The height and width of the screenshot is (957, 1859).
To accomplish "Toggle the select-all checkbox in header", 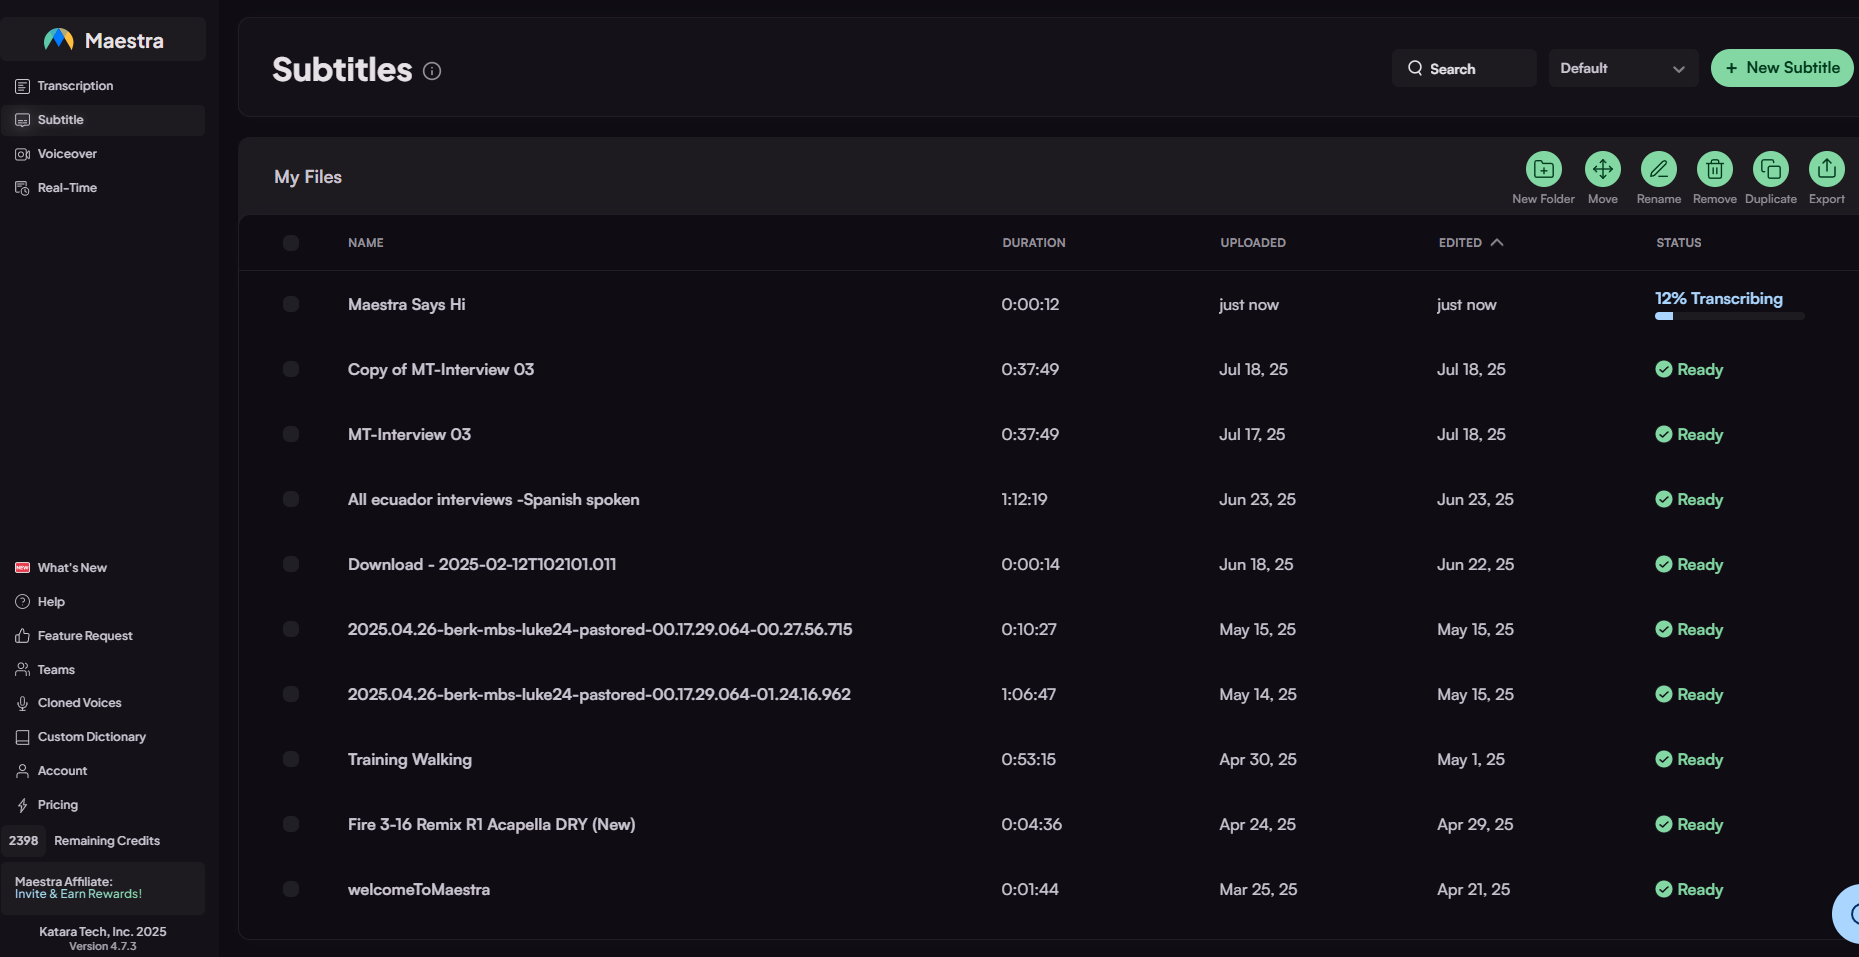I will pyautogui.click(x=291, y=243).
